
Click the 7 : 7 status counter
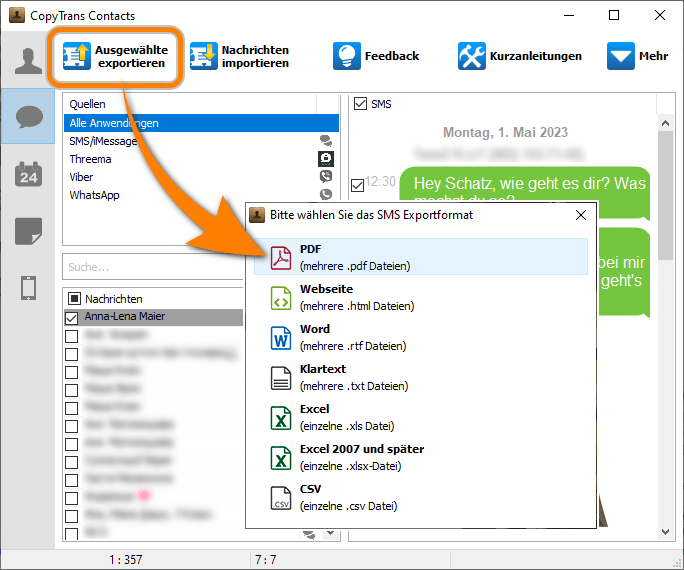point(266,559)
